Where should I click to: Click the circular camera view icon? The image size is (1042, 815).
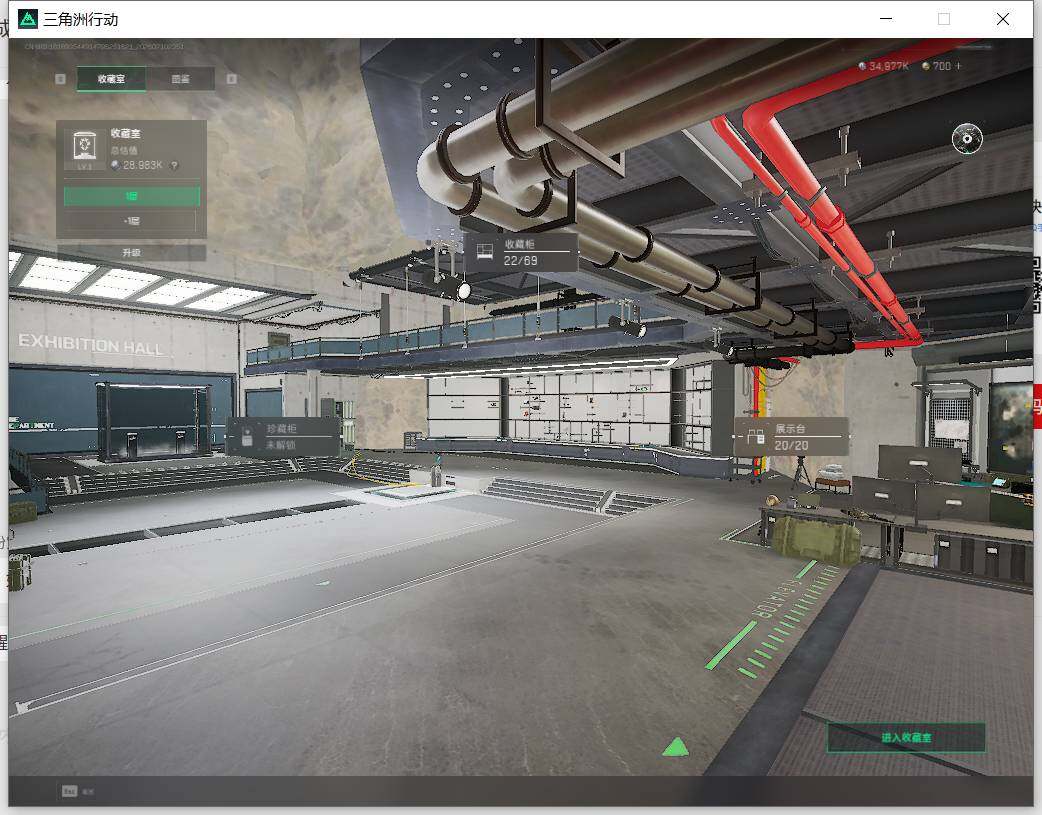[x=967, y=138]
